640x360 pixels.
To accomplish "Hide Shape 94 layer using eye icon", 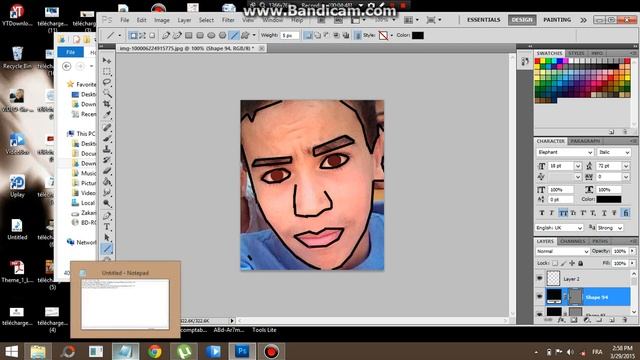I will tap(540, 297).
